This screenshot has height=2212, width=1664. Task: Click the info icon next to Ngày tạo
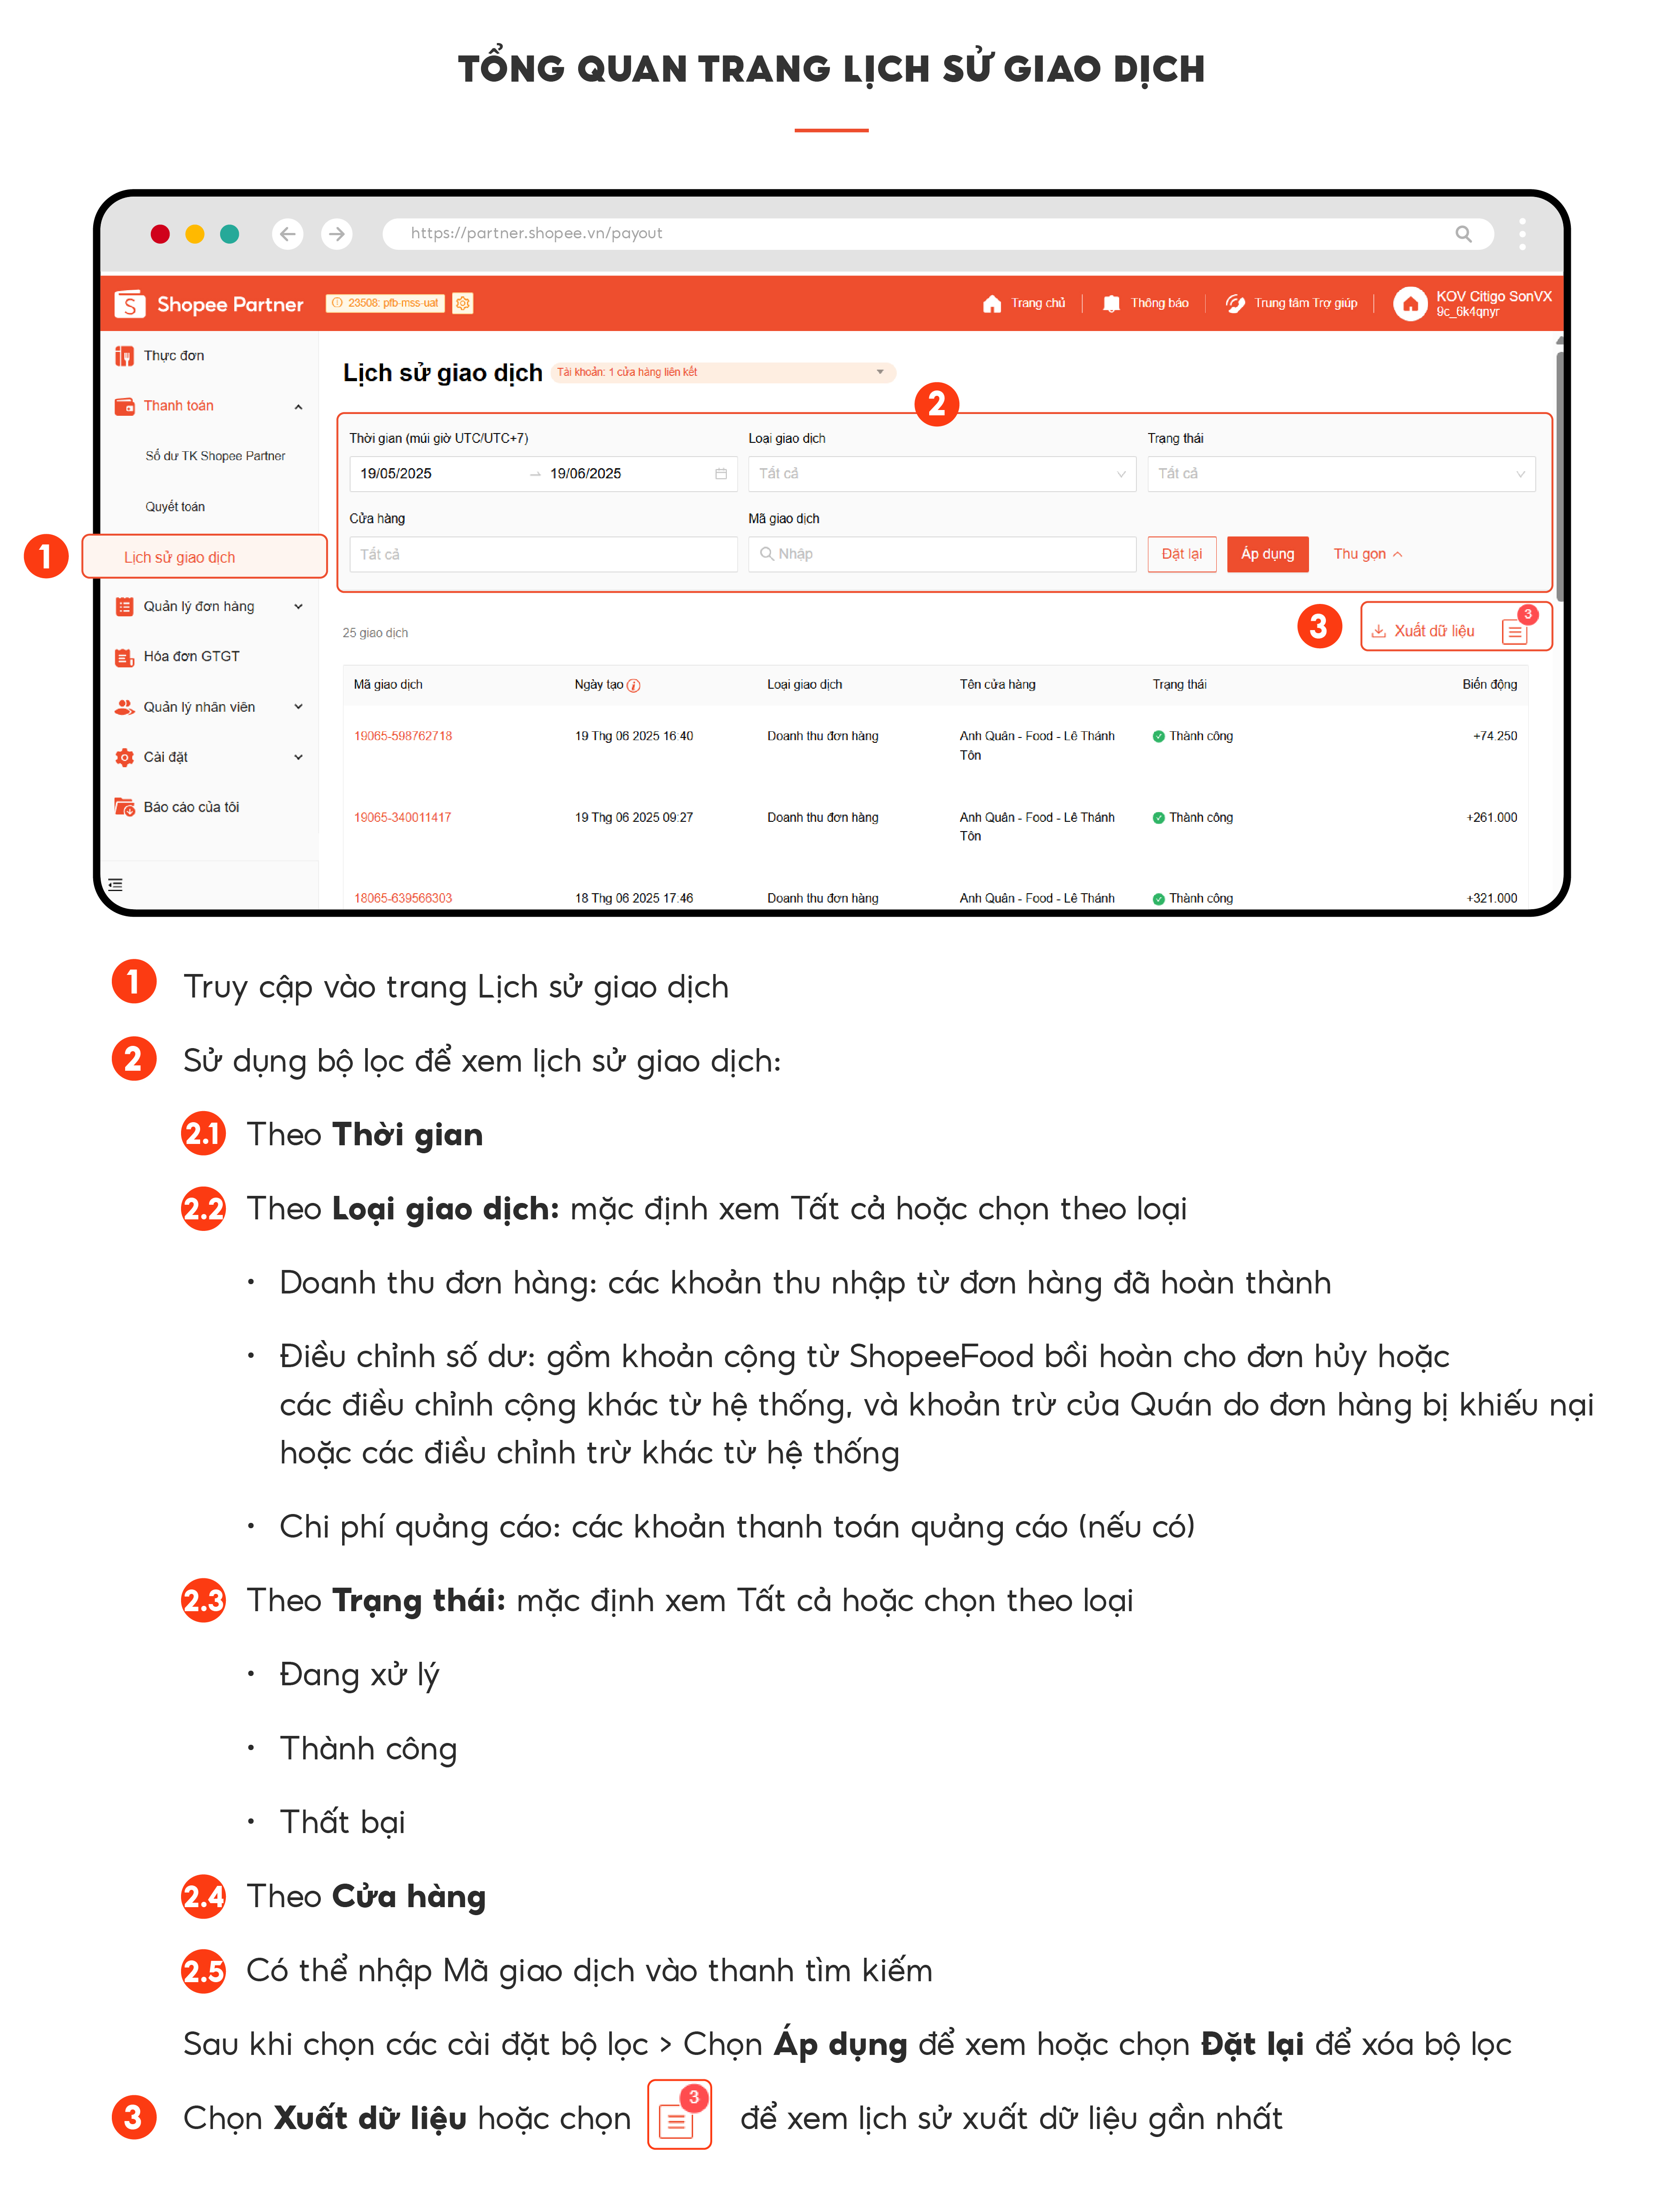(634, 686)
